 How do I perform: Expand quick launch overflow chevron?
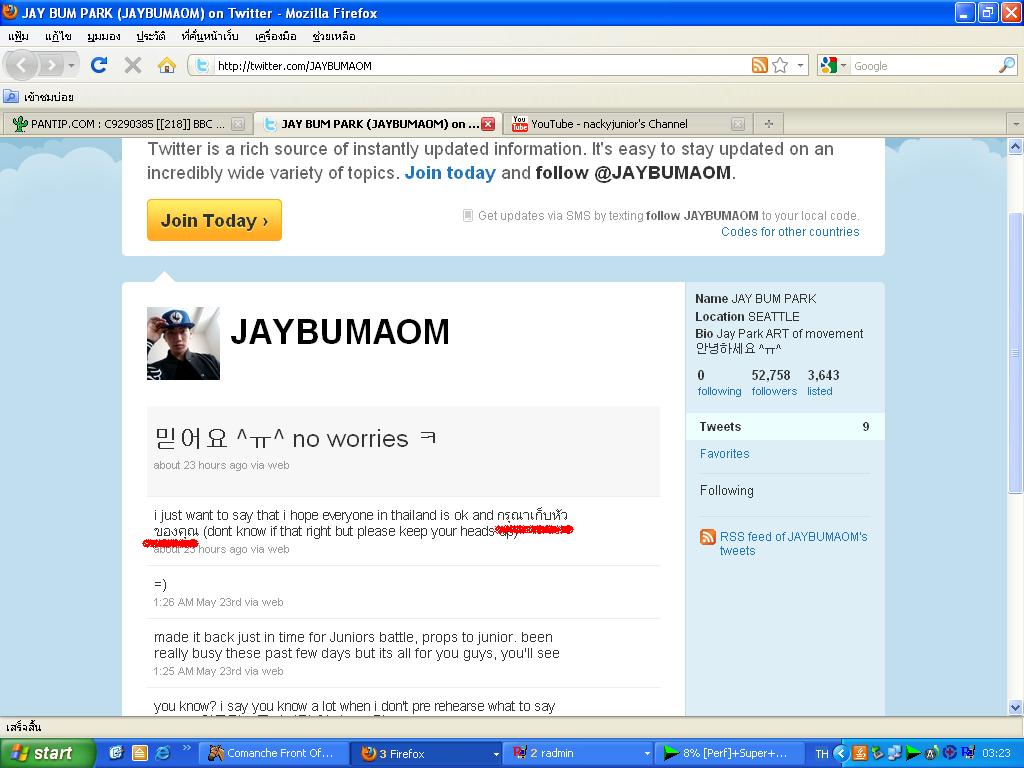(x=186, y=748)
